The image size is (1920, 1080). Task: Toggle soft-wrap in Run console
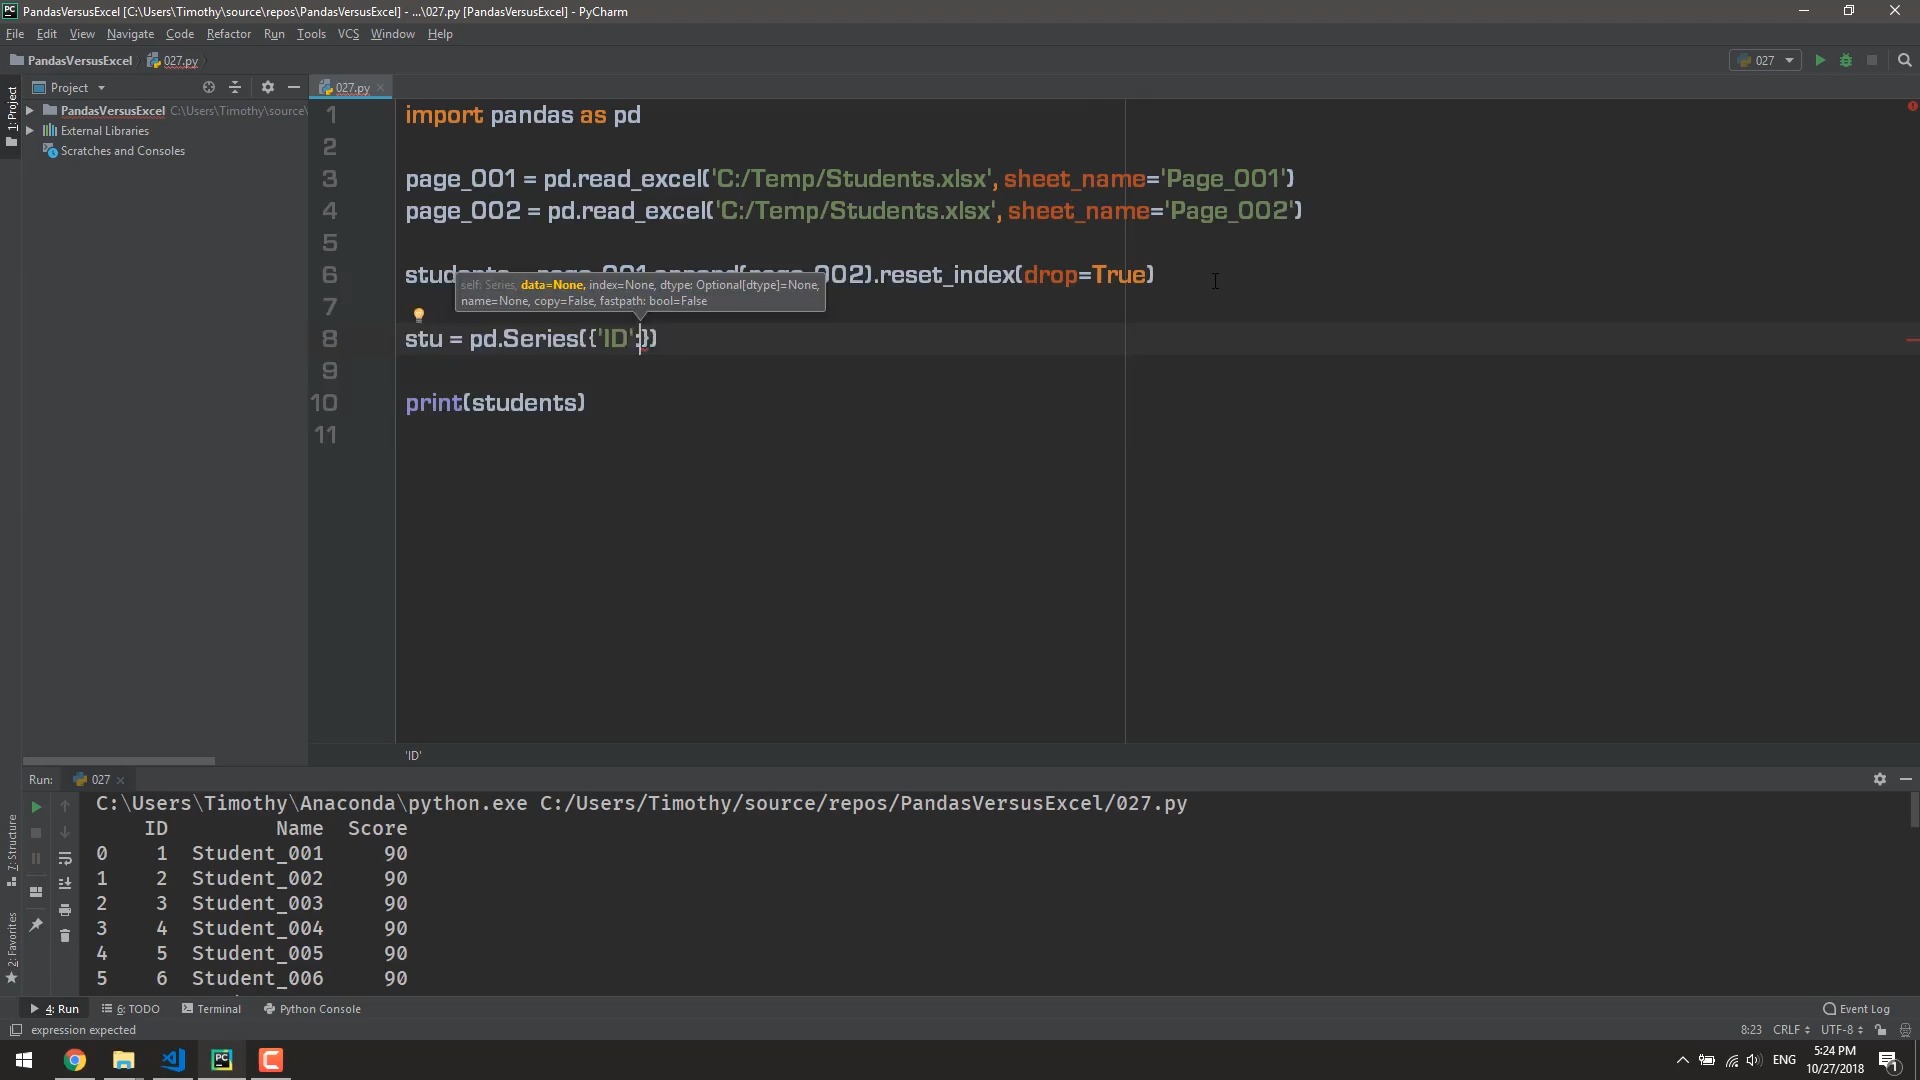(65, 858)
